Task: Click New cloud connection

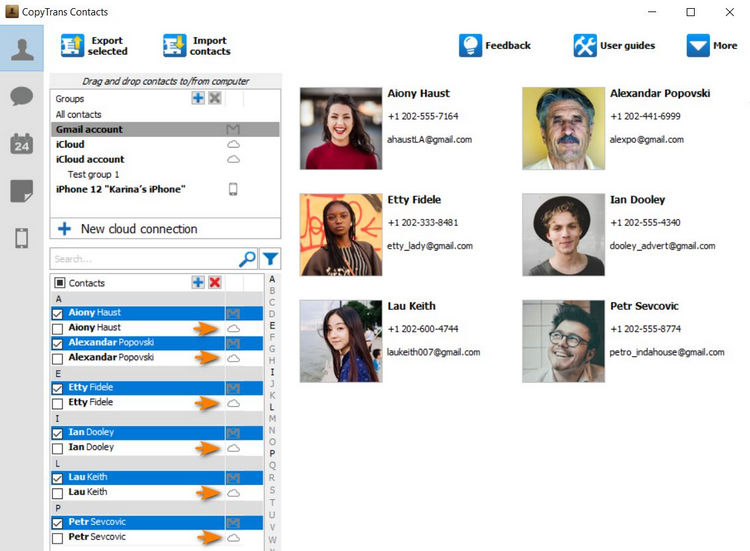Action: coord(165,229)
